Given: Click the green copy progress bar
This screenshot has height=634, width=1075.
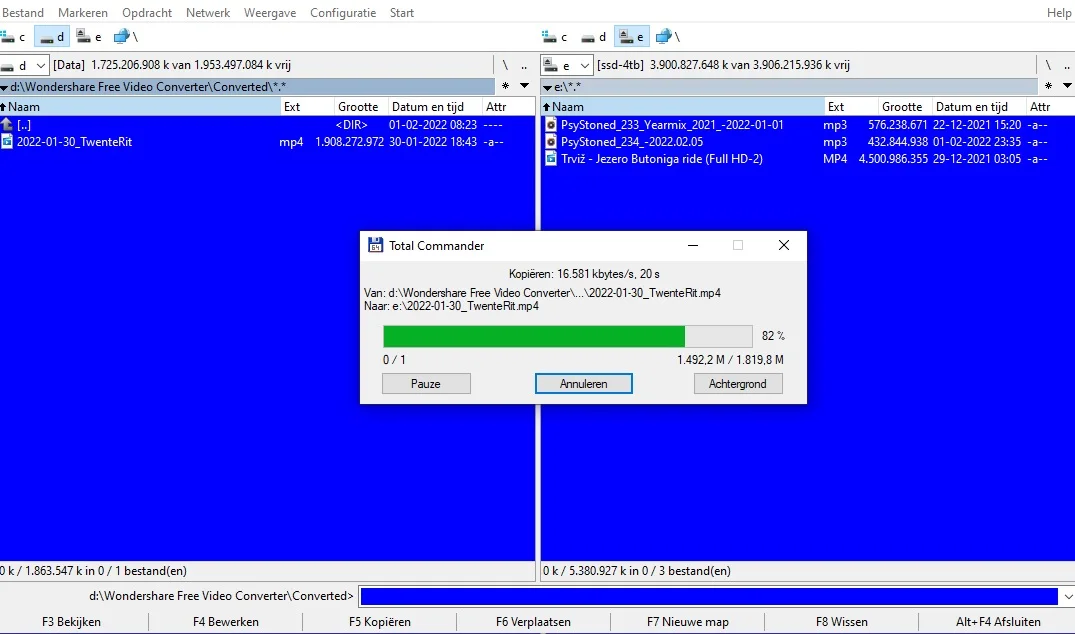Looking at the screenshot, I should pyautogui.click(x=568, y=337).
